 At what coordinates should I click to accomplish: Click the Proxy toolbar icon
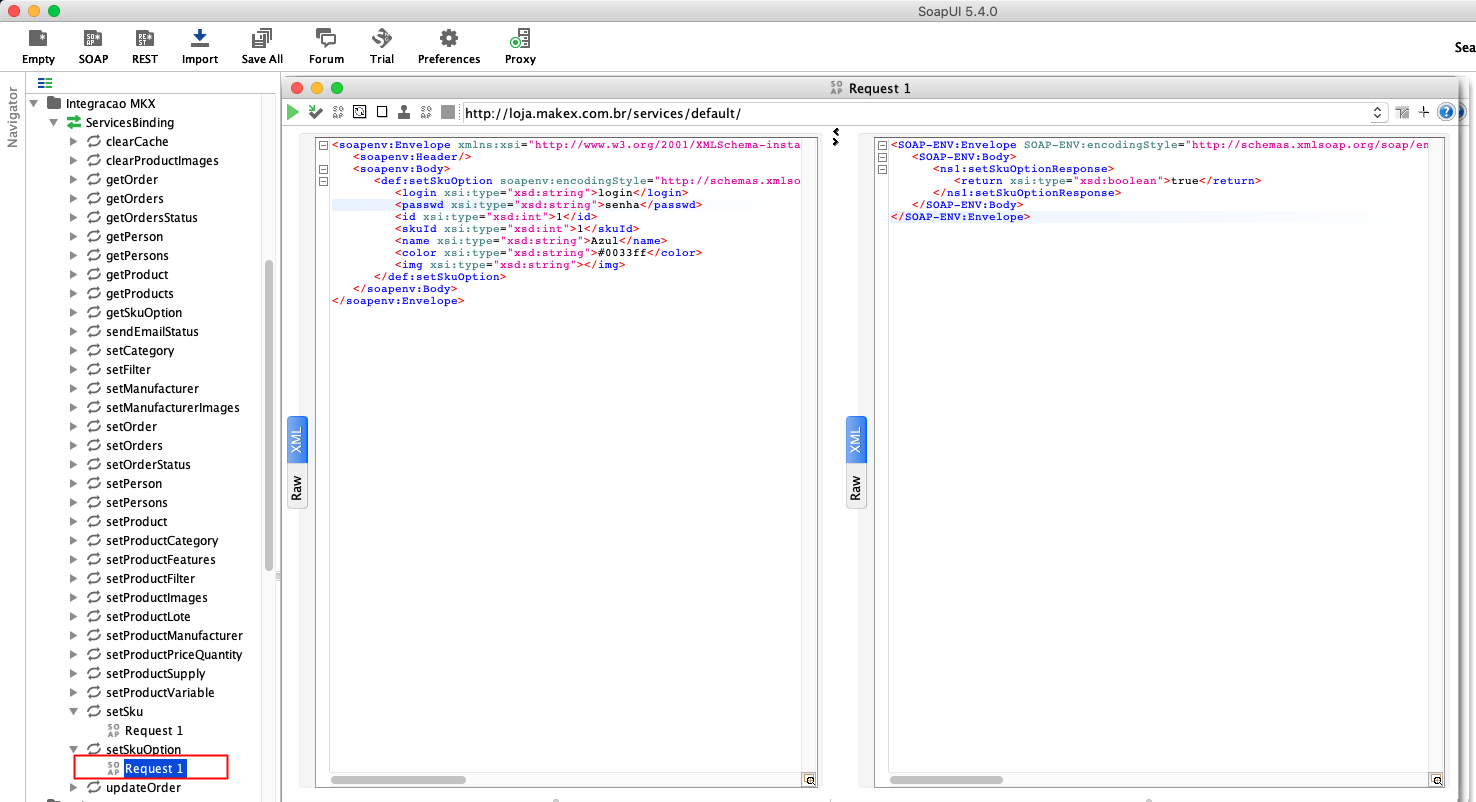pyautogui.click(x=520, y=45)
